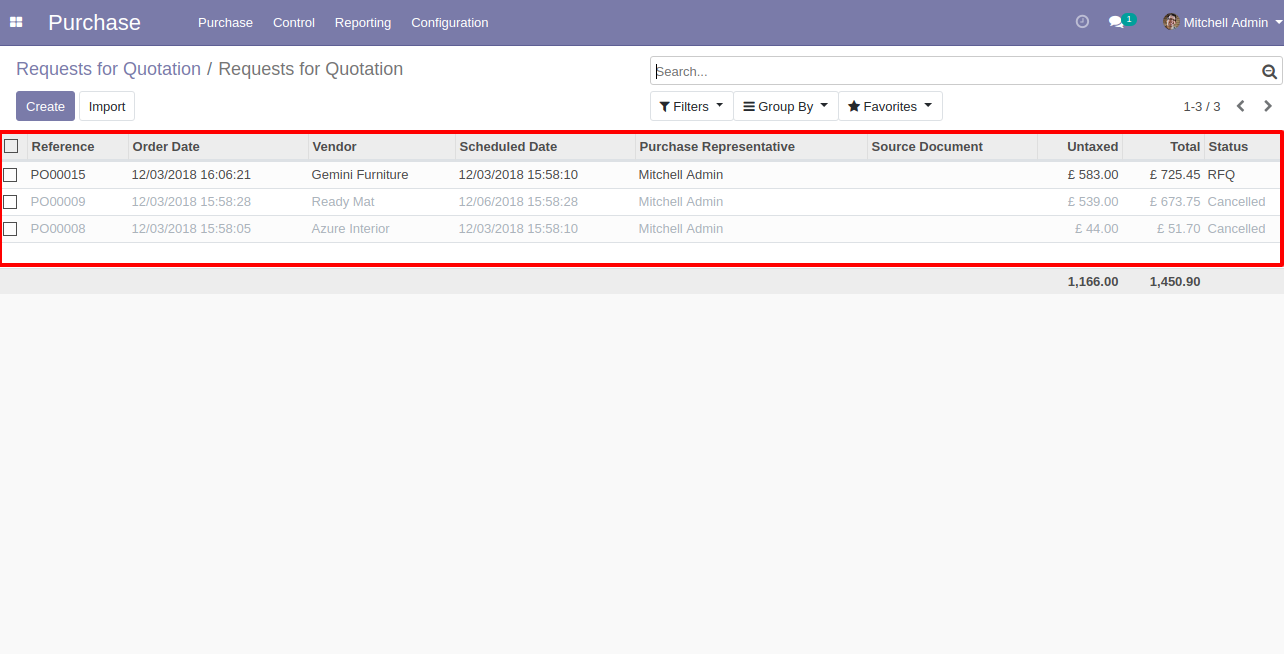This screenshot has height=654, width=1284.
Task: Tick the checkbox for PO00009
Action: (10, 202)
